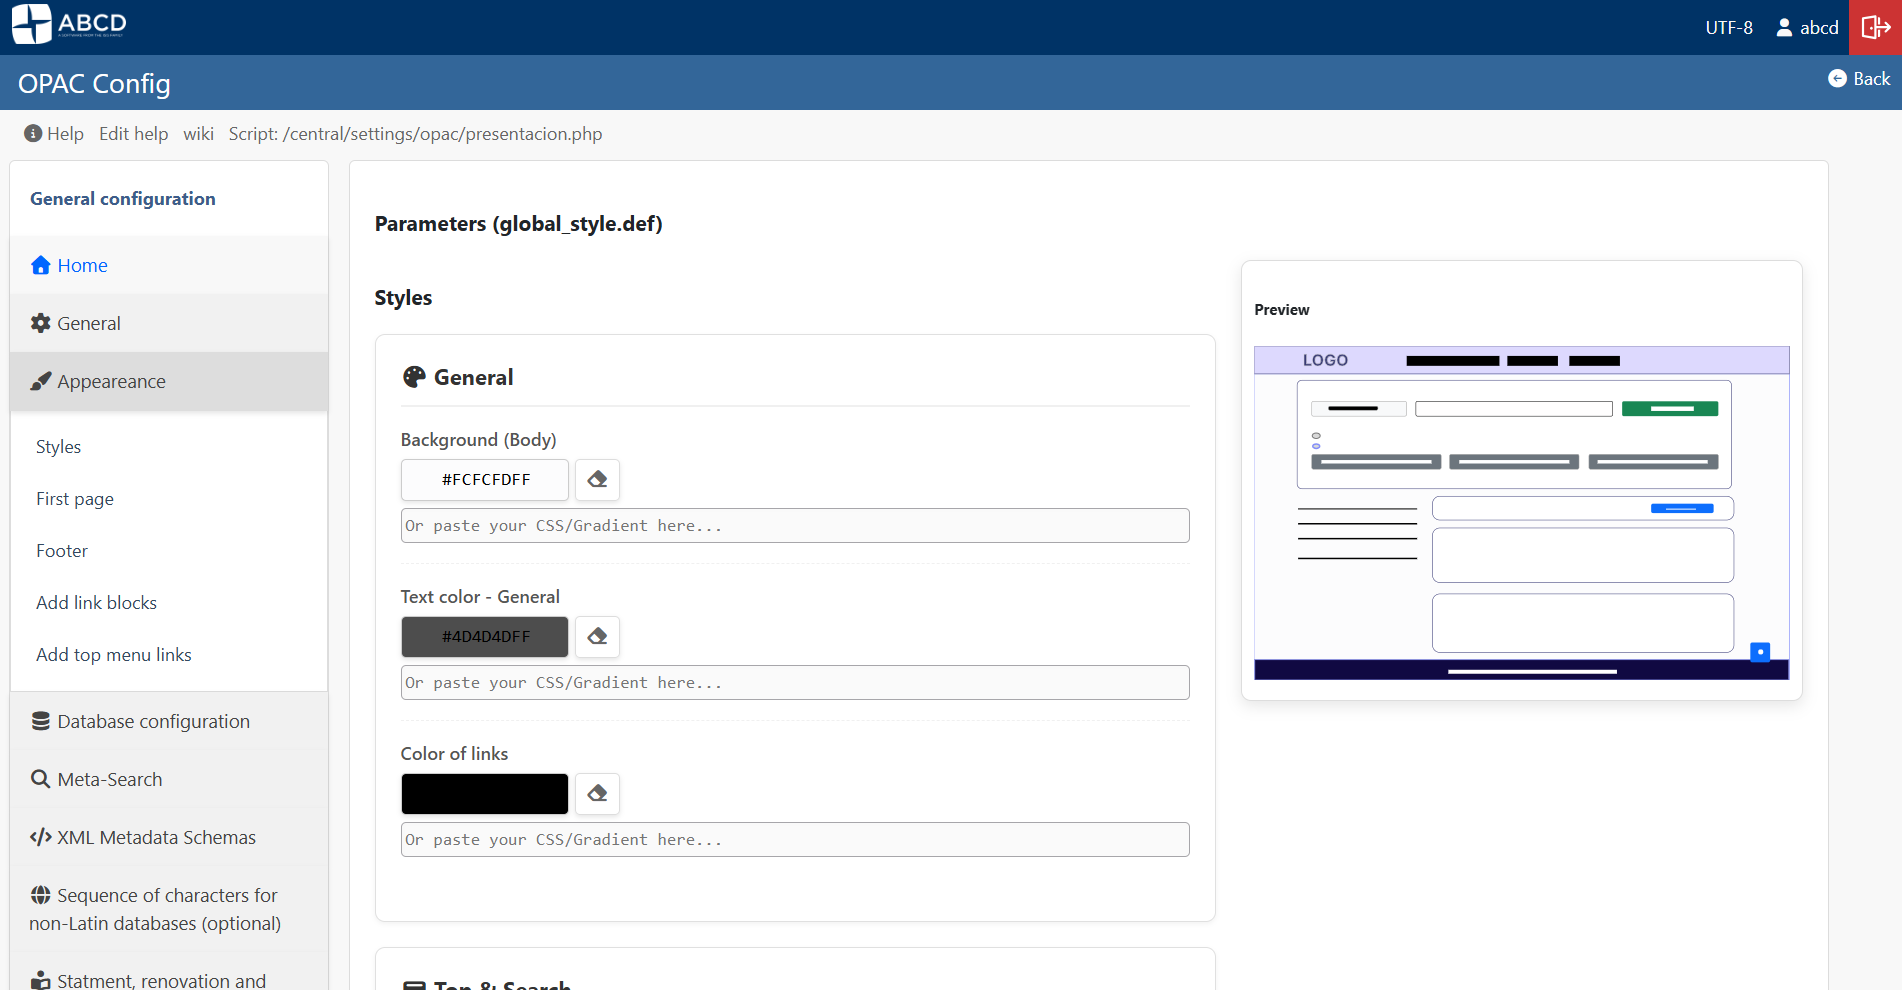Select the Styles submenu item
Image resolution: width=1902 pixels, height=990 pixels.
point(58,447)
